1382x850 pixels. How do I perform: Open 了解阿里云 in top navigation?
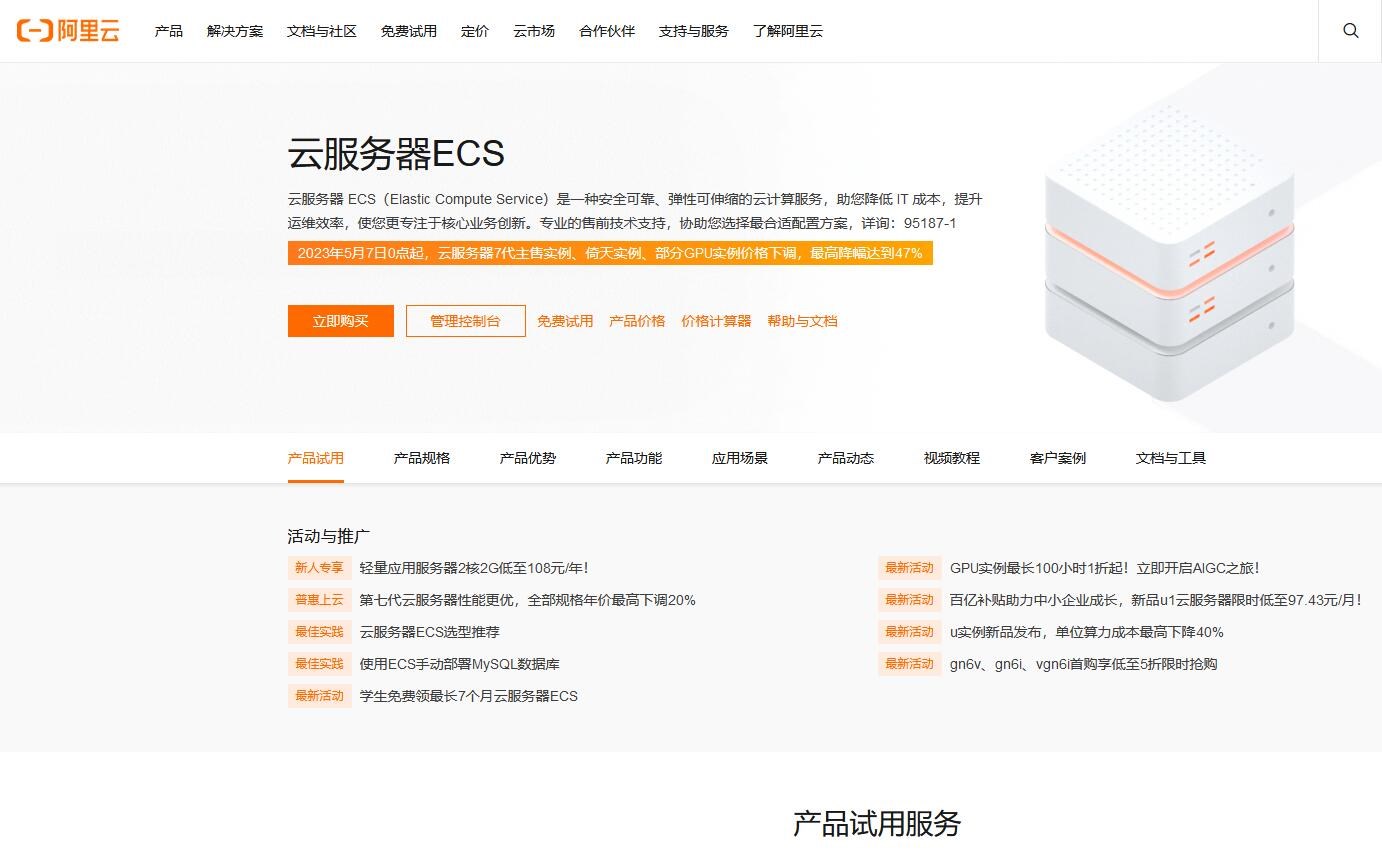tap(788, 31)
